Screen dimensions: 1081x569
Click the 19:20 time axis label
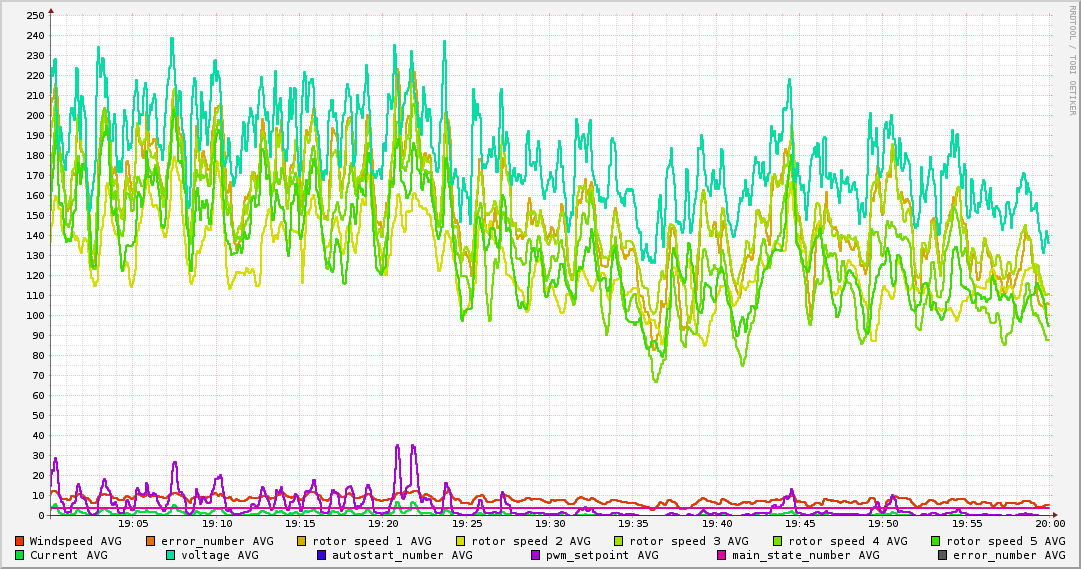click(384, 524)
